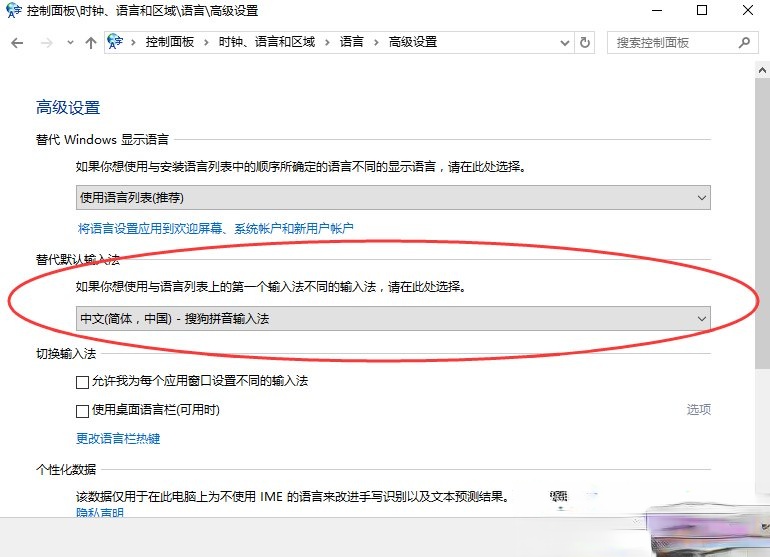
Task: Expand chevron before 控制面板 breadcrumb
Action: click(x=133, y=43)
